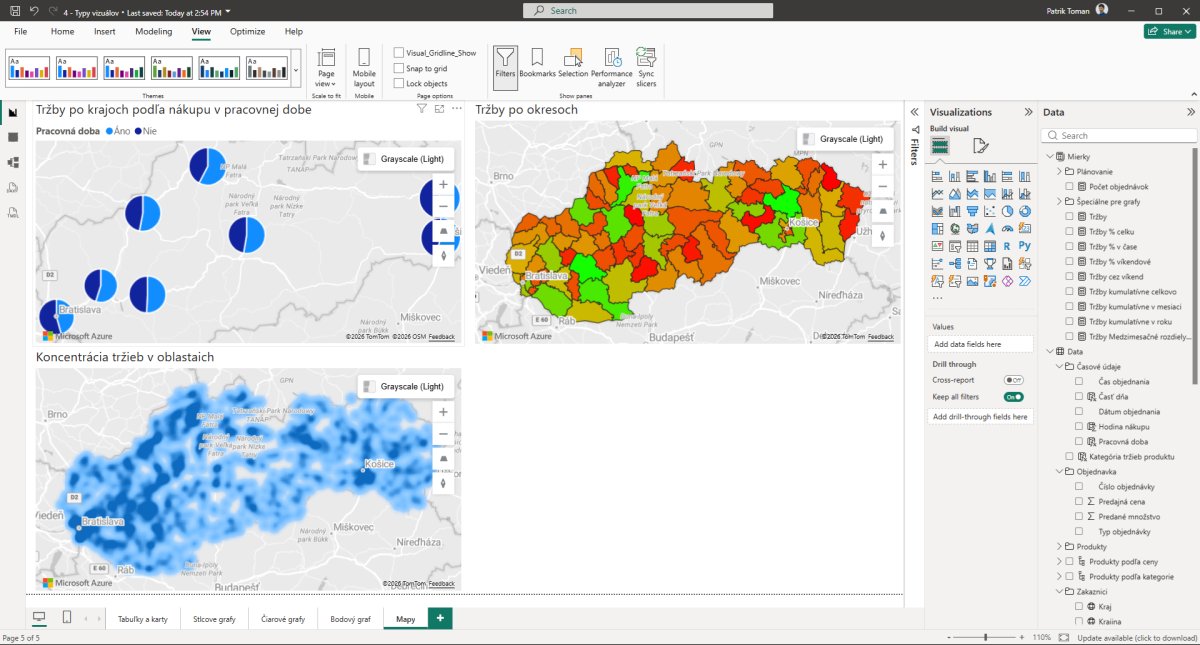Viewport: 1200px width, 645px height.
Task: Launch the Performance analyzer
Action: tap(611, 63)
